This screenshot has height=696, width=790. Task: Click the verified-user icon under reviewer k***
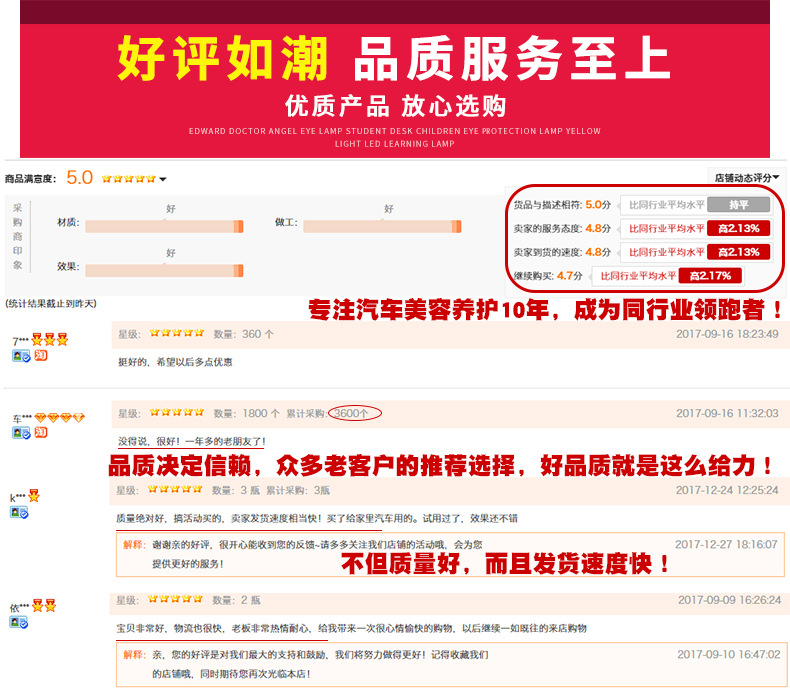tap(19, 513)
